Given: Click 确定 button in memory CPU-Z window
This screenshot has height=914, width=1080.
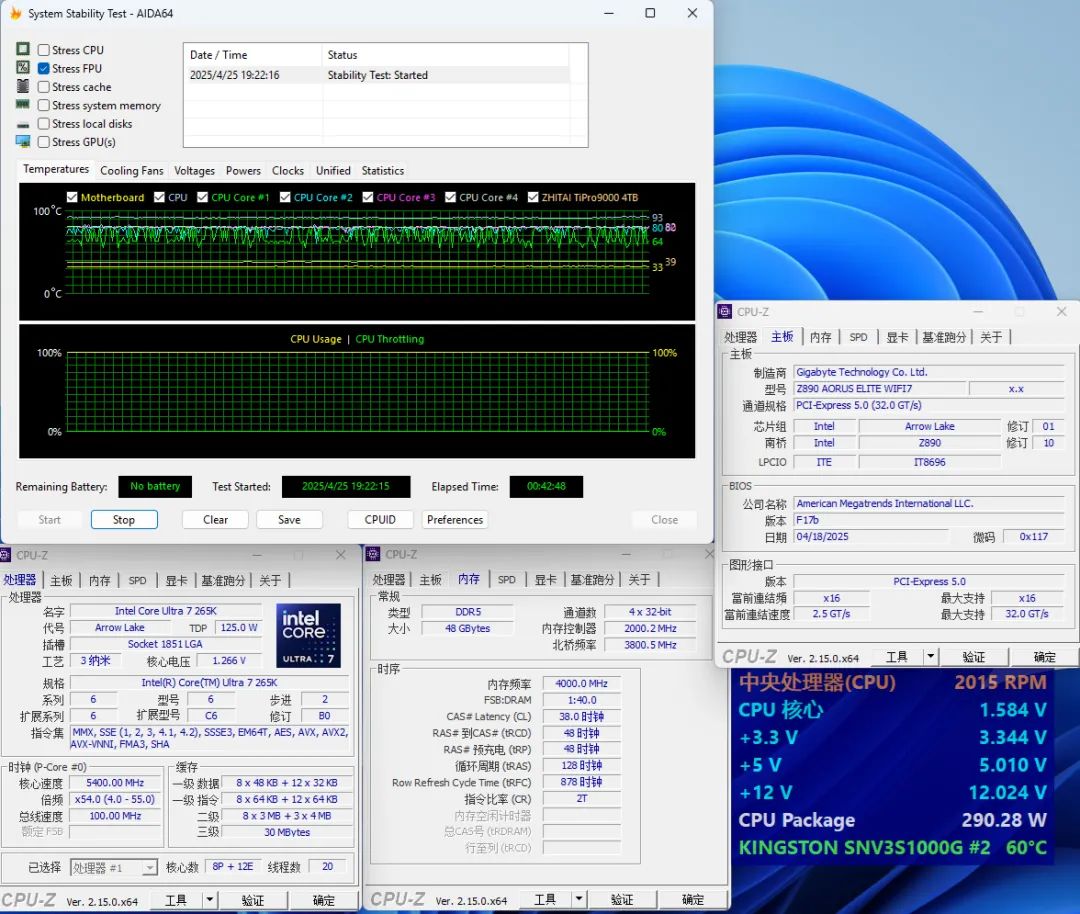Looking at the screenshot, I should click(693, 900).
